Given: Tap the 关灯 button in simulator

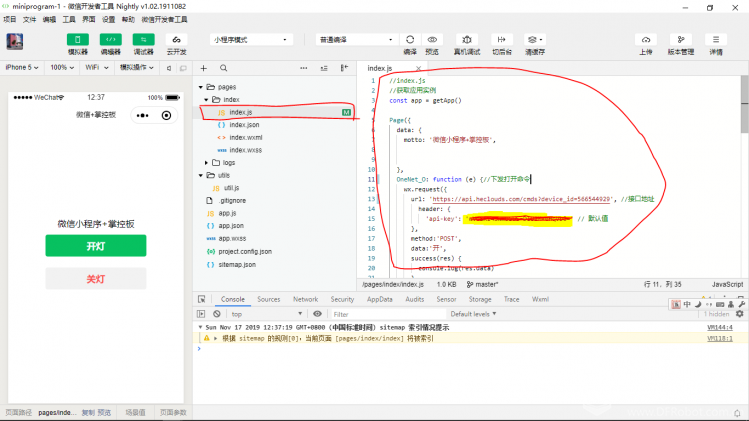Looking at the screenshot, I should (96, 279).
